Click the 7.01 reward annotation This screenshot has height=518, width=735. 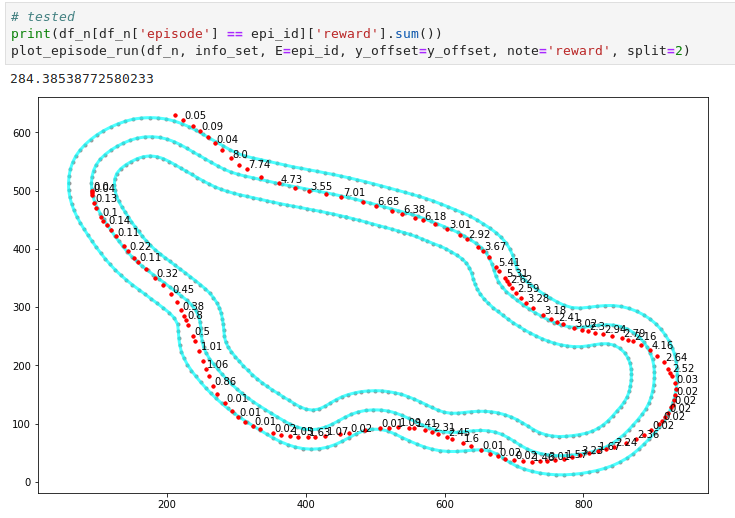354,193
